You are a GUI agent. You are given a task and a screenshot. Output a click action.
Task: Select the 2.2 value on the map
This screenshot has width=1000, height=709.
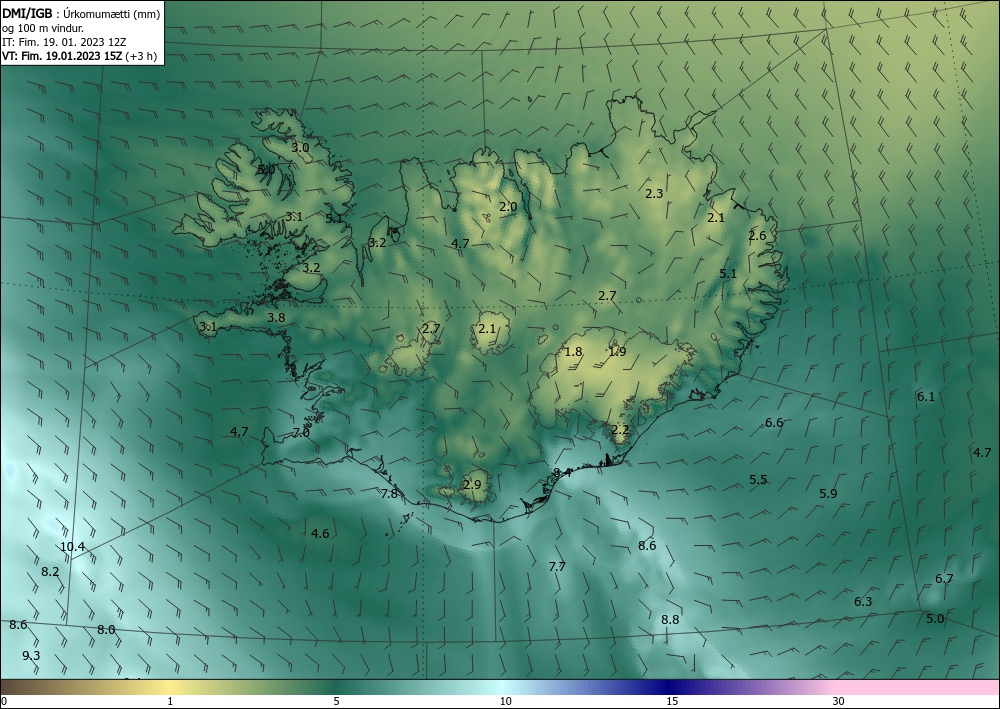point(620,430)
